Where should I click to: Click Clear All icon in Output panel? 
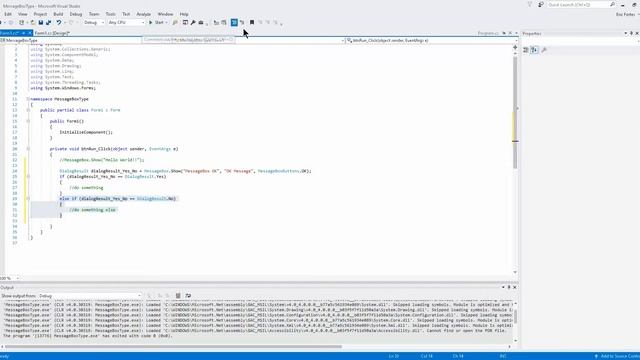coord(178,296)
